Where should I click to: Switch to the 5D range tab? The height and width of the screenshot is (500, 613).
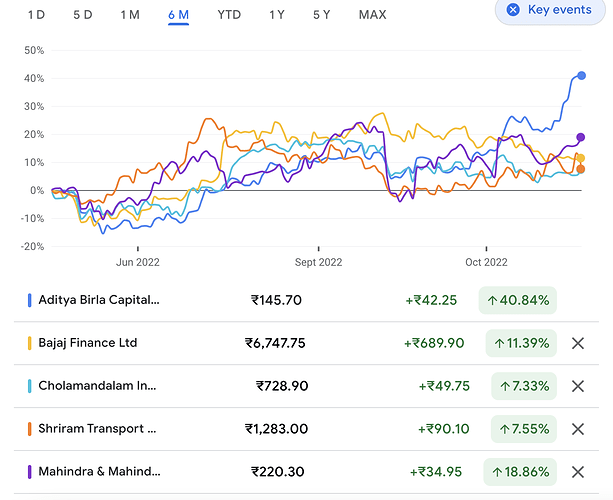(x=83, y=15)
